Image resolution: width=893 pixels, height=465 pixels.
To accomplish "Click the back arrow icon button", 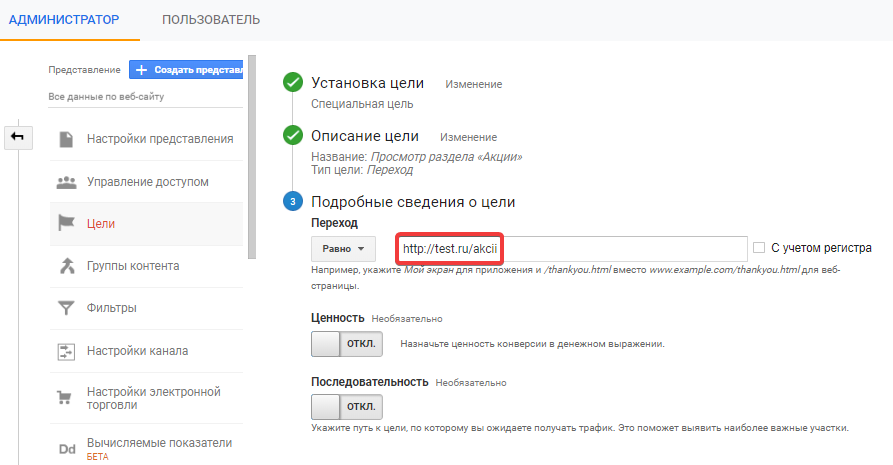I will point(18,137).
